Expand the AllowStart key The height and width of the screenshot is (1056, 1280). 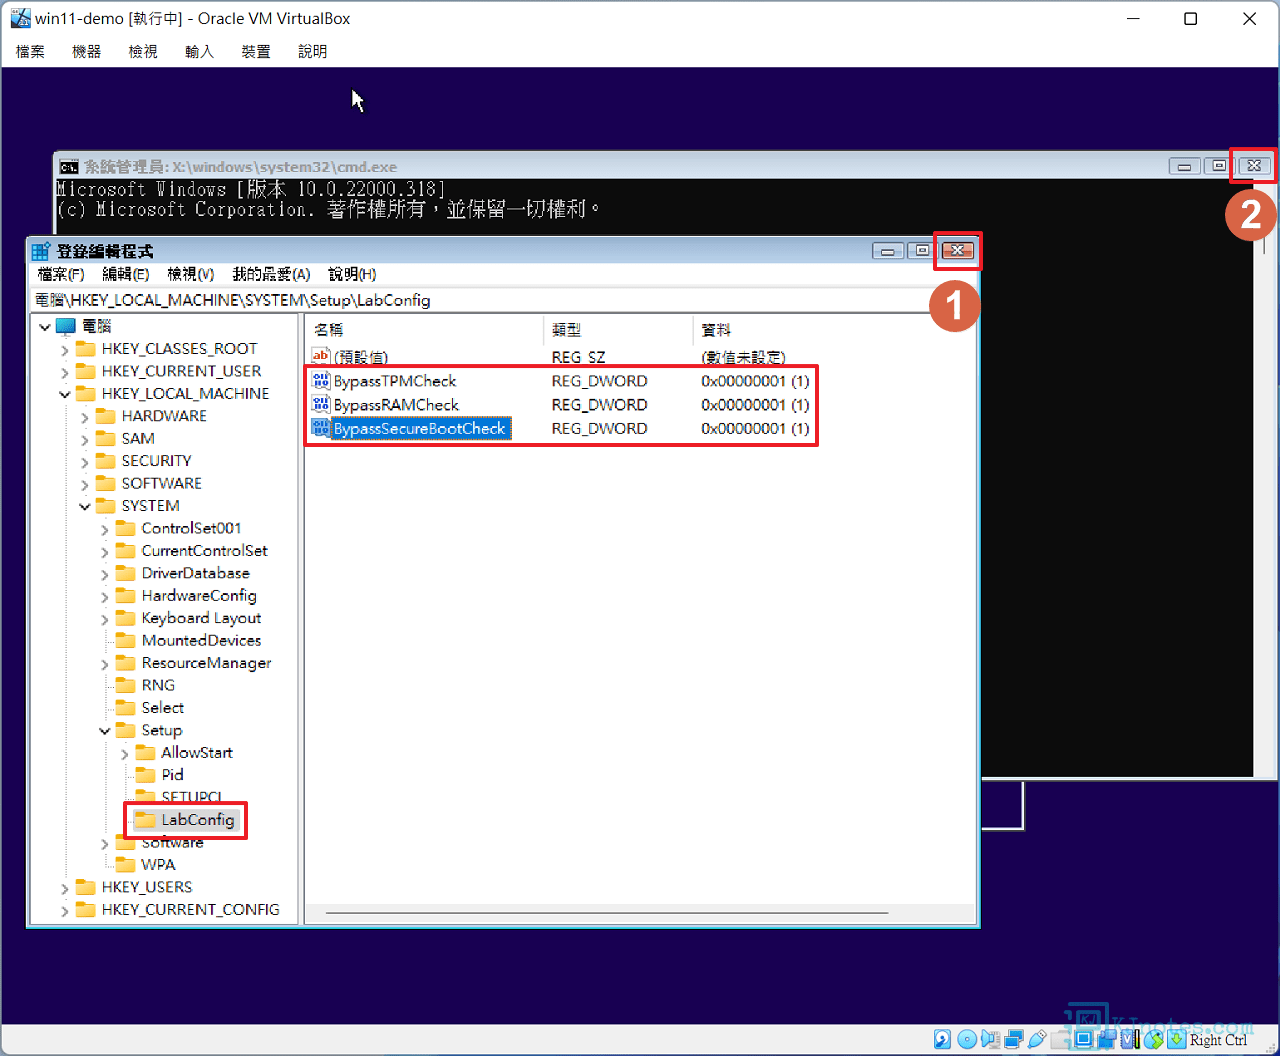click(x=125, y=753)
